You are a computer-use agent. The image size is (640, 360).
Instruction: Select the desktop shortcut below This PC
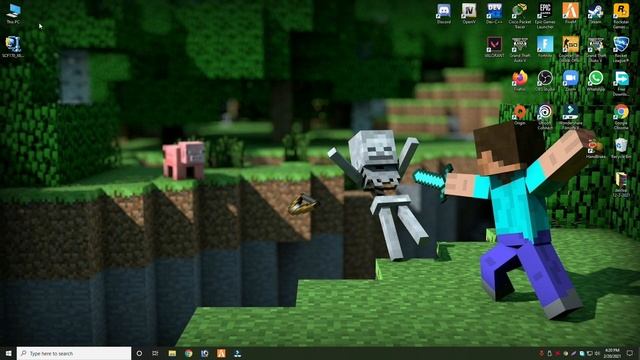pos(13,47)
